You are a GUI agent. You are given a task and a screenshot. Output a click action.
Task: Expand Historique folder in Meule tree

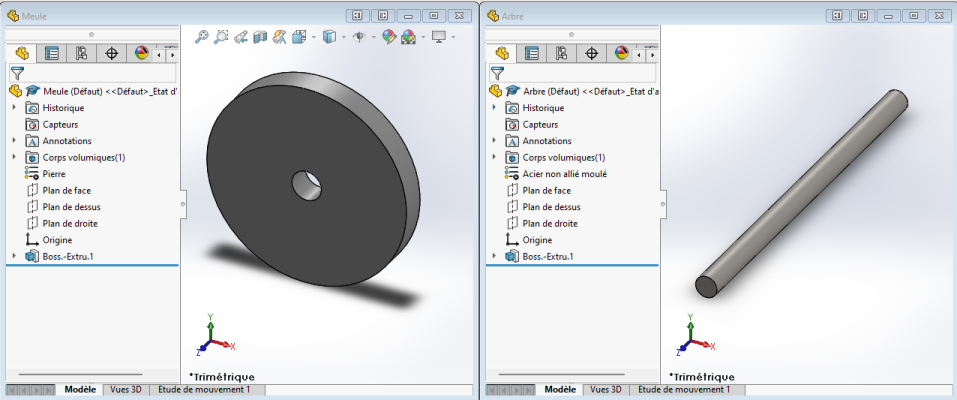14,107
